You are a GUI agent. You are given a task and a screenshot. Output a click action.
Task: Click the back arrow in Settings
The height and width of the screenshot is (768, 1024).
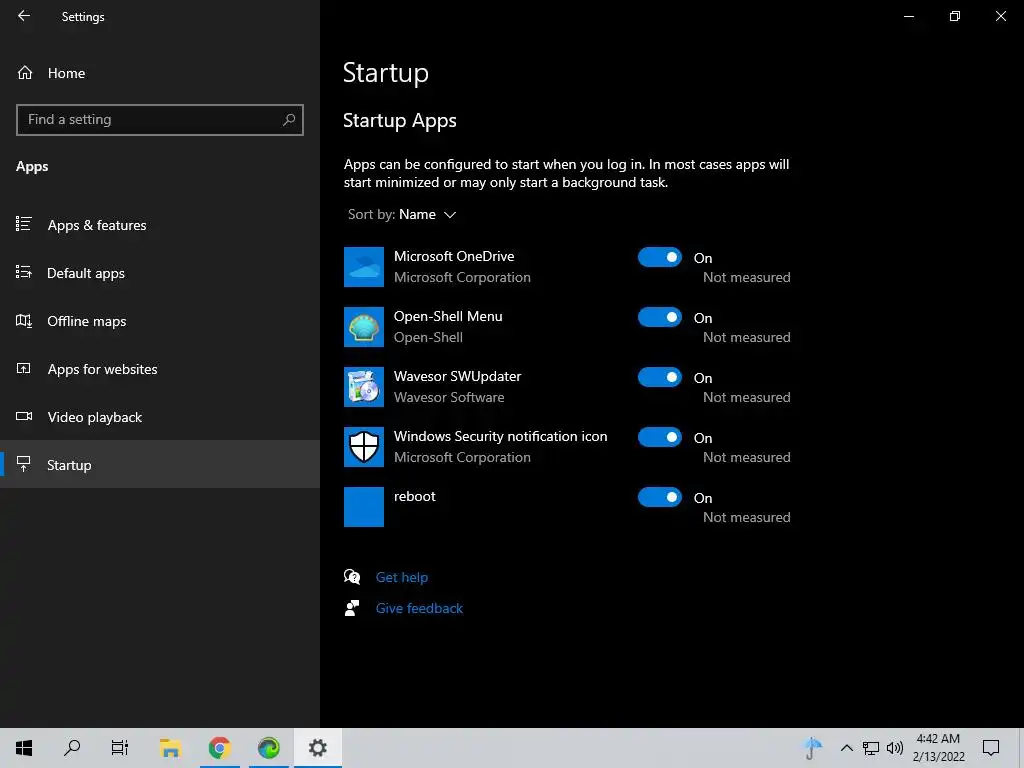24,16
